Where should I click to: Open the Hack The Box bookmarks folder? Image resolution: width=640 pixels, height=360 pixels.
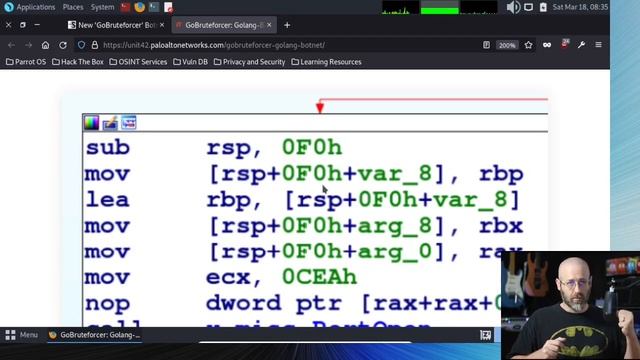(78, 62)
